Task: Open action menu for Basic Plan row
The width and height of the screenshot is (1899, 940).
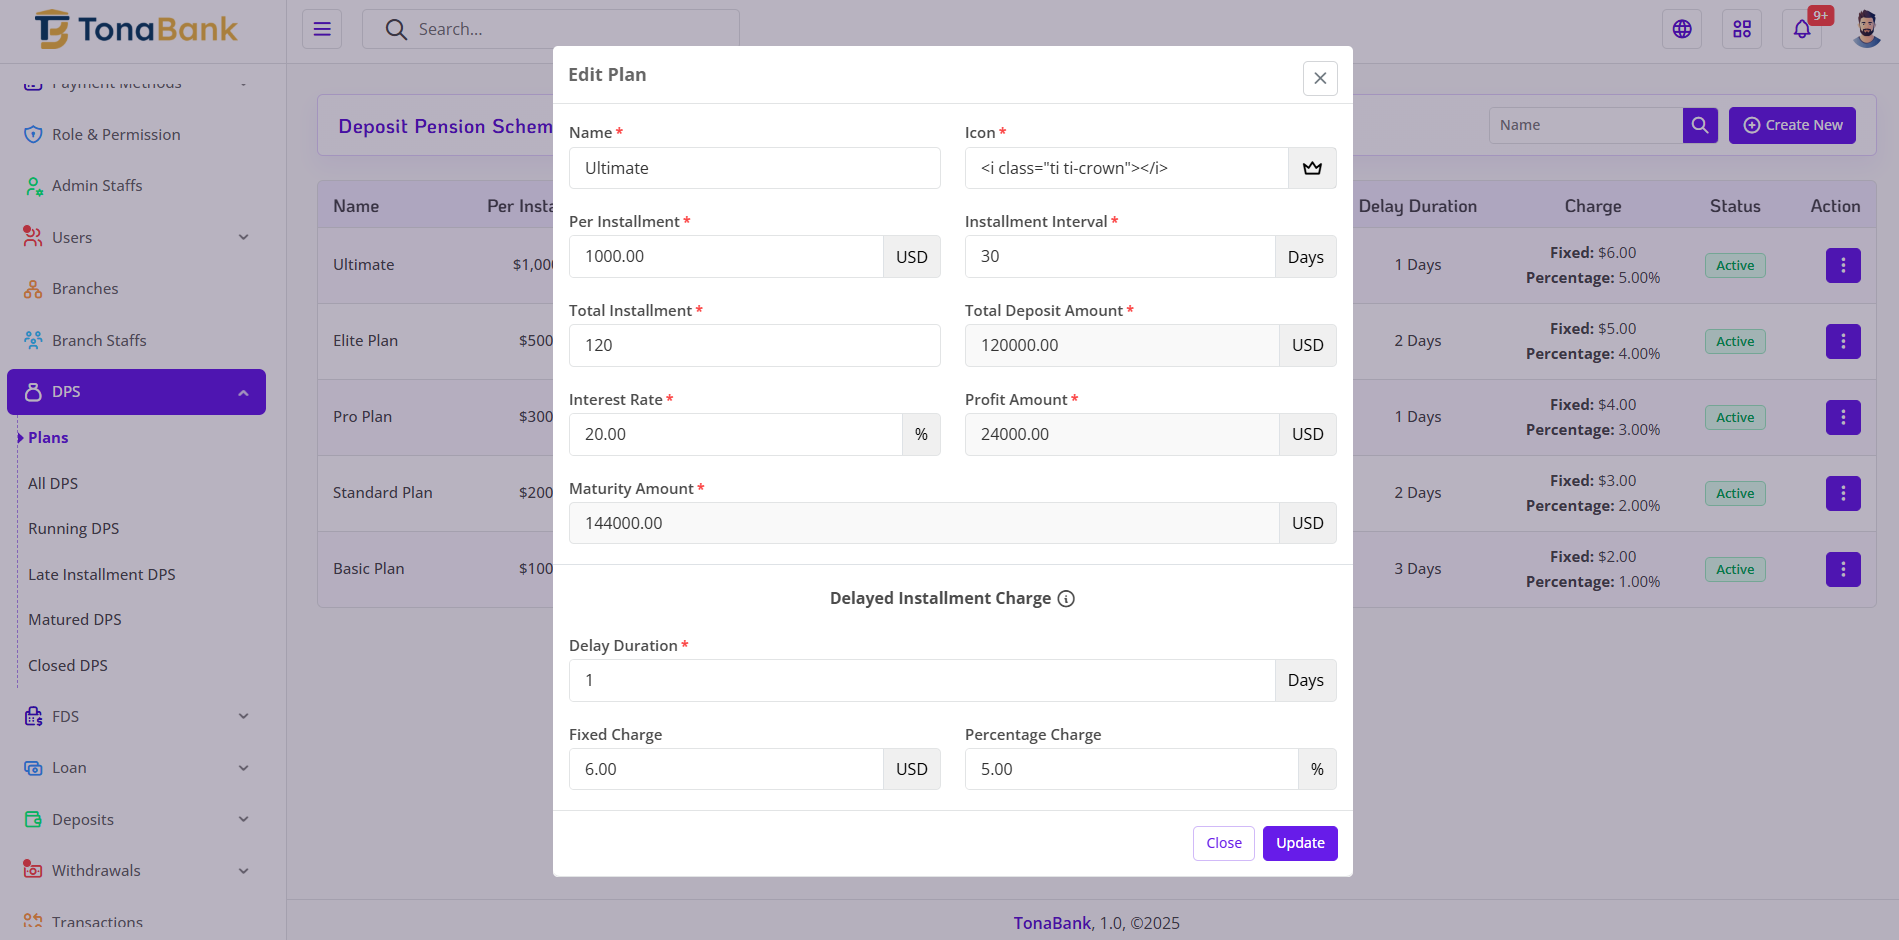Action: [x=1843, y=569]
